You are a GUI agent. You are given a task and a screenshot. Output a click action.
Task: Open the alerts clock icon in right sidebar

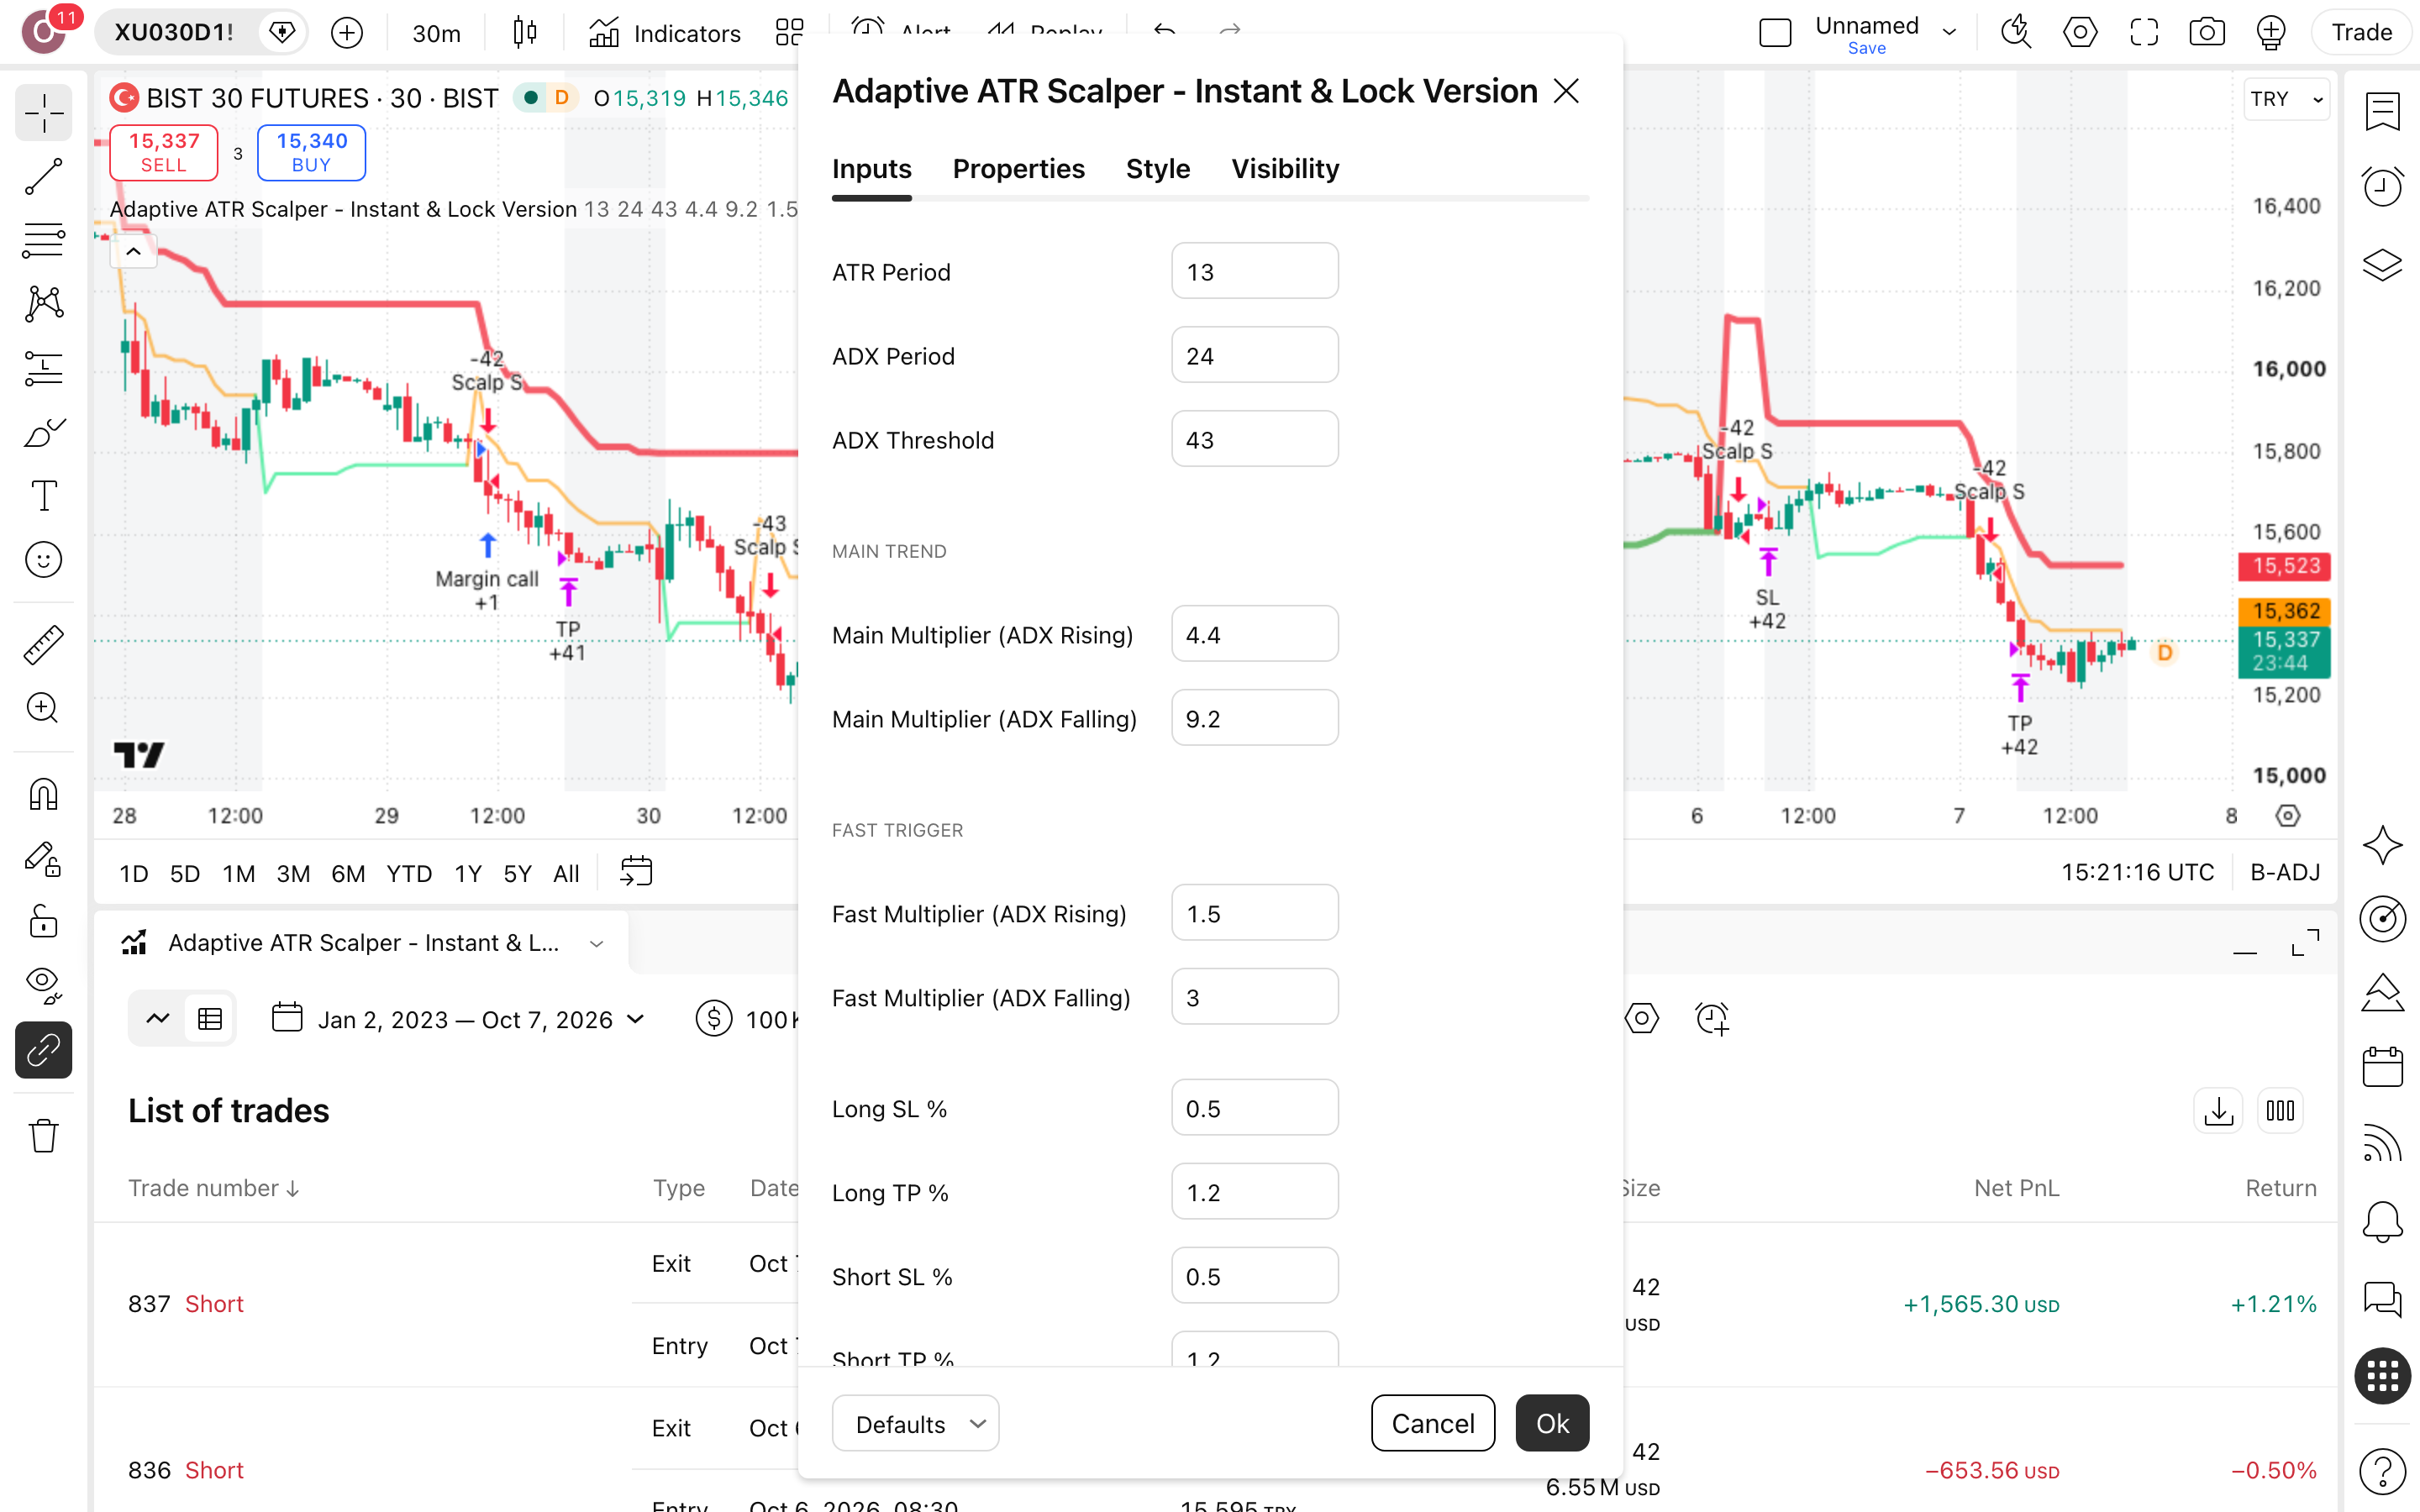click(2382, 186)
